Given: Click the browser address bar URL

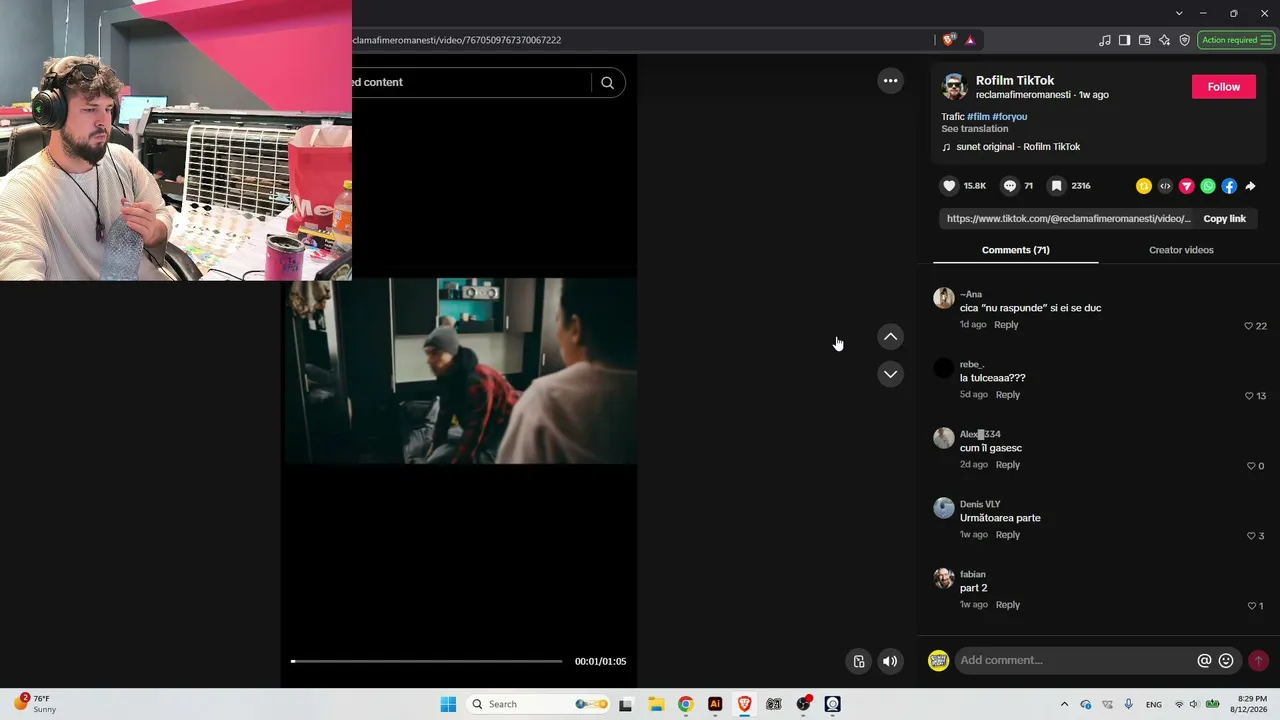Looking at the screenshot, I should click(x=456, y=40).
